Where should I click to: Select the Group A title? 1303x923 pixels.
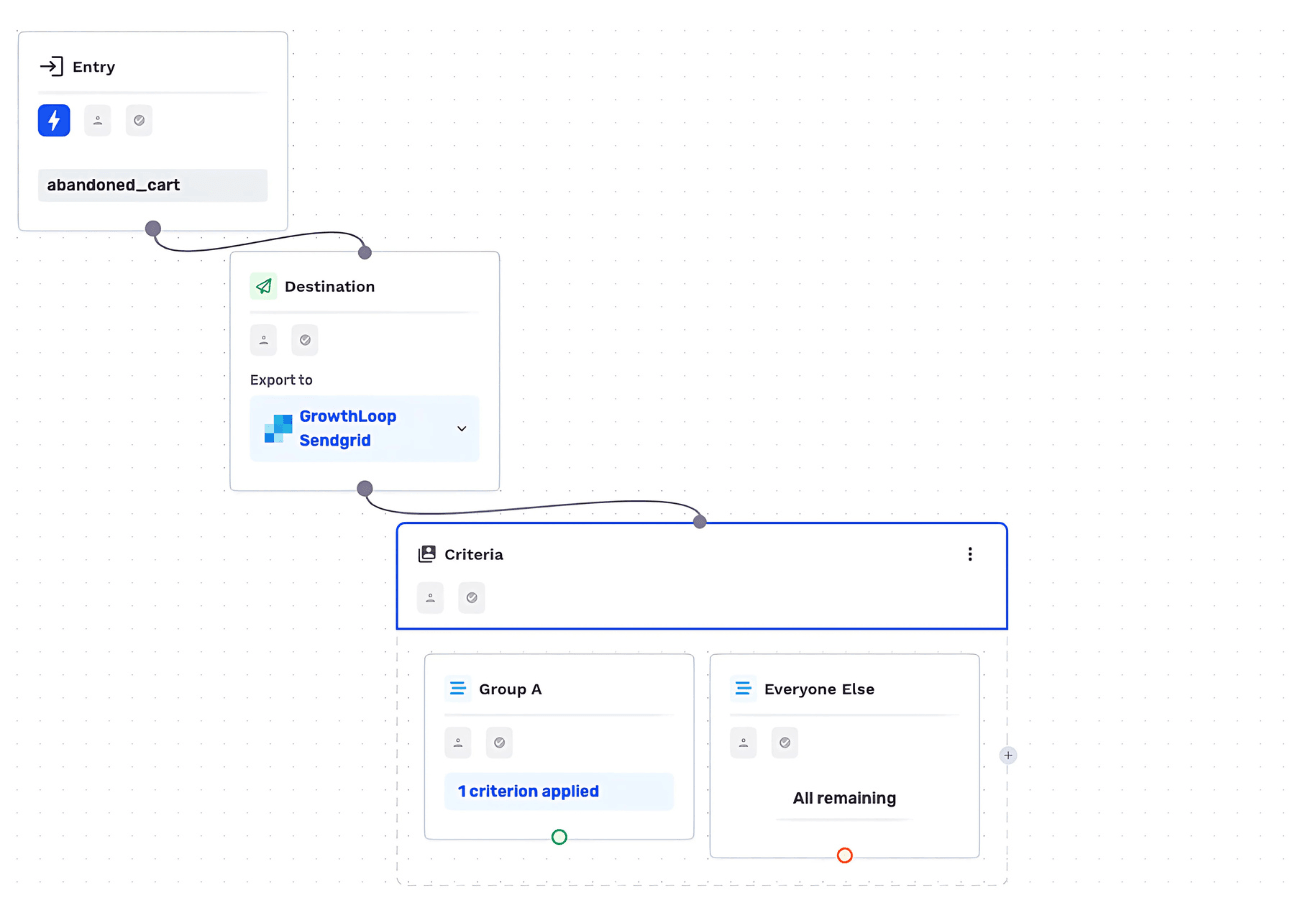click(510, 689)
